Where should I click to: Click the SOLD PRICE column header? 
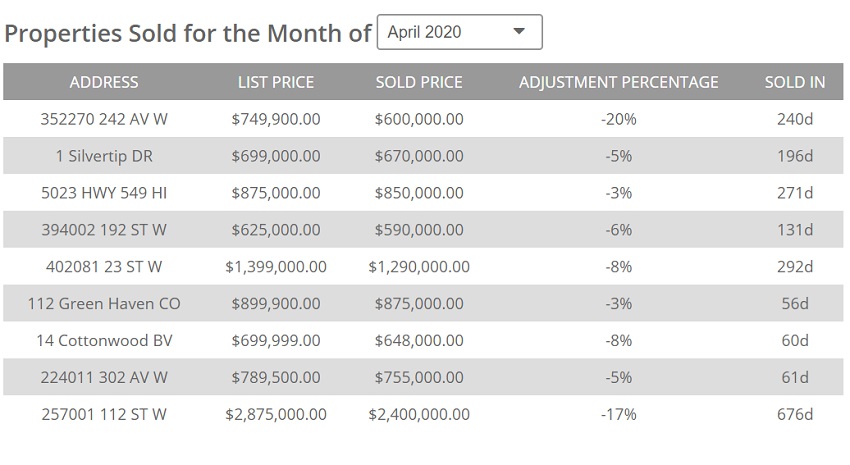[x=419, y=82]
